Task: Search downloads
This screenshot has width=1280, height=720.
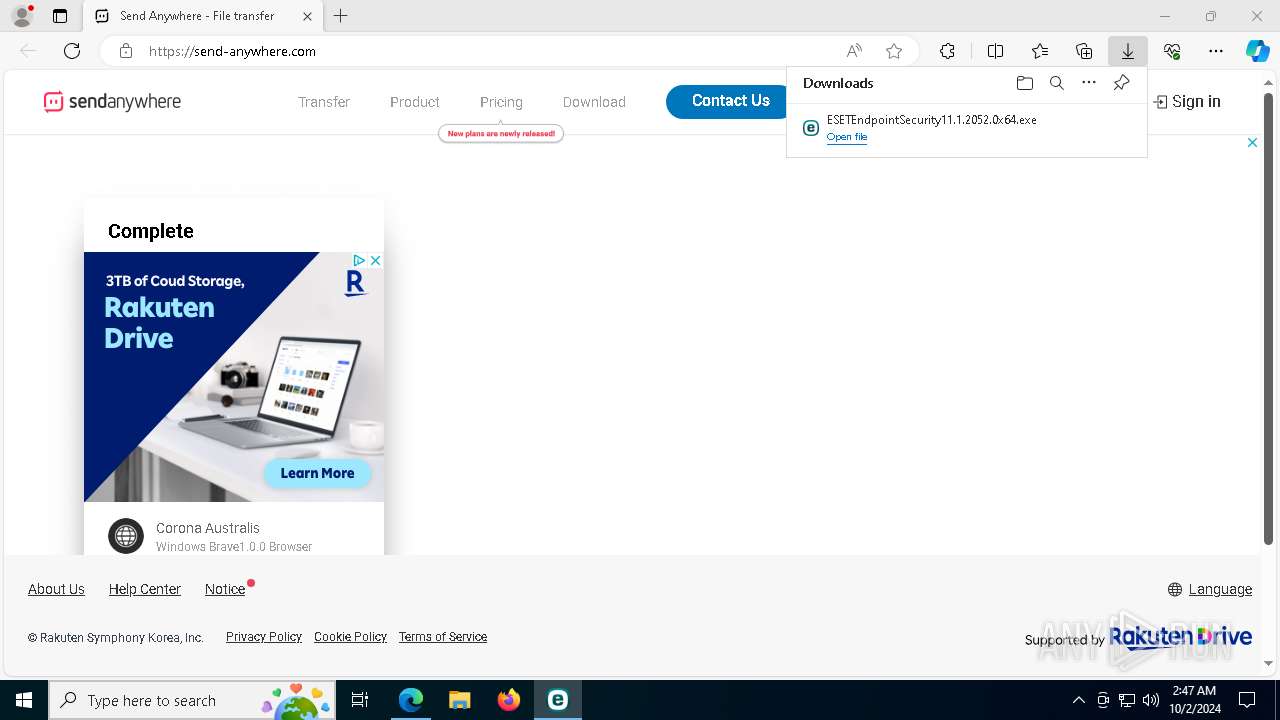Action: [1057, 83]
